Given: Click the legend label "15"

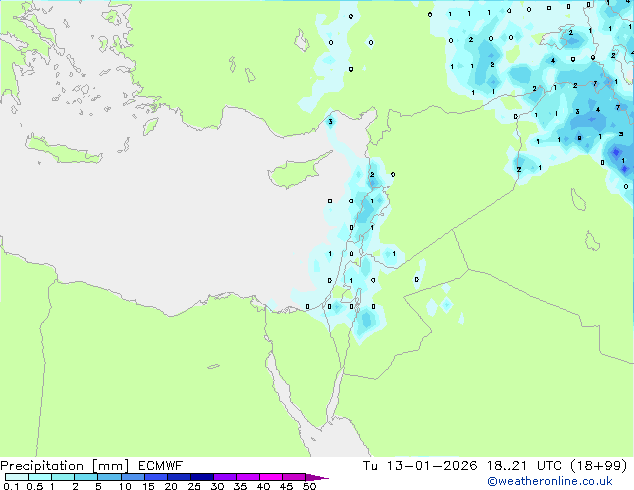Looking at the screenshot, I should click(x=148, y=486).
